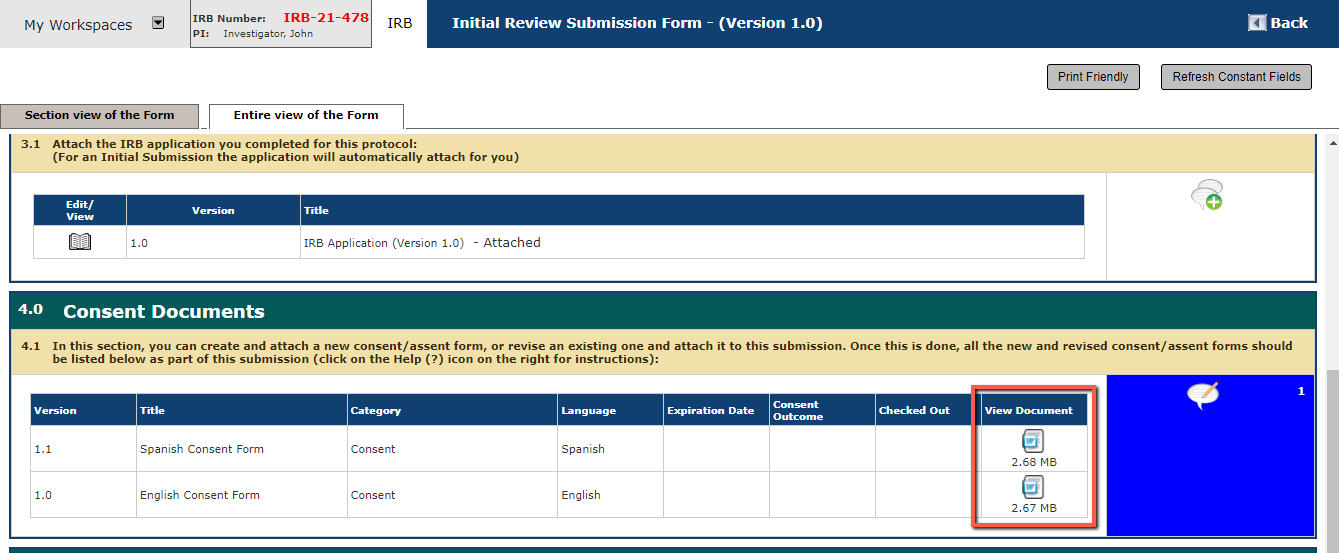Click the Checked Out column header

click(927, 410)
